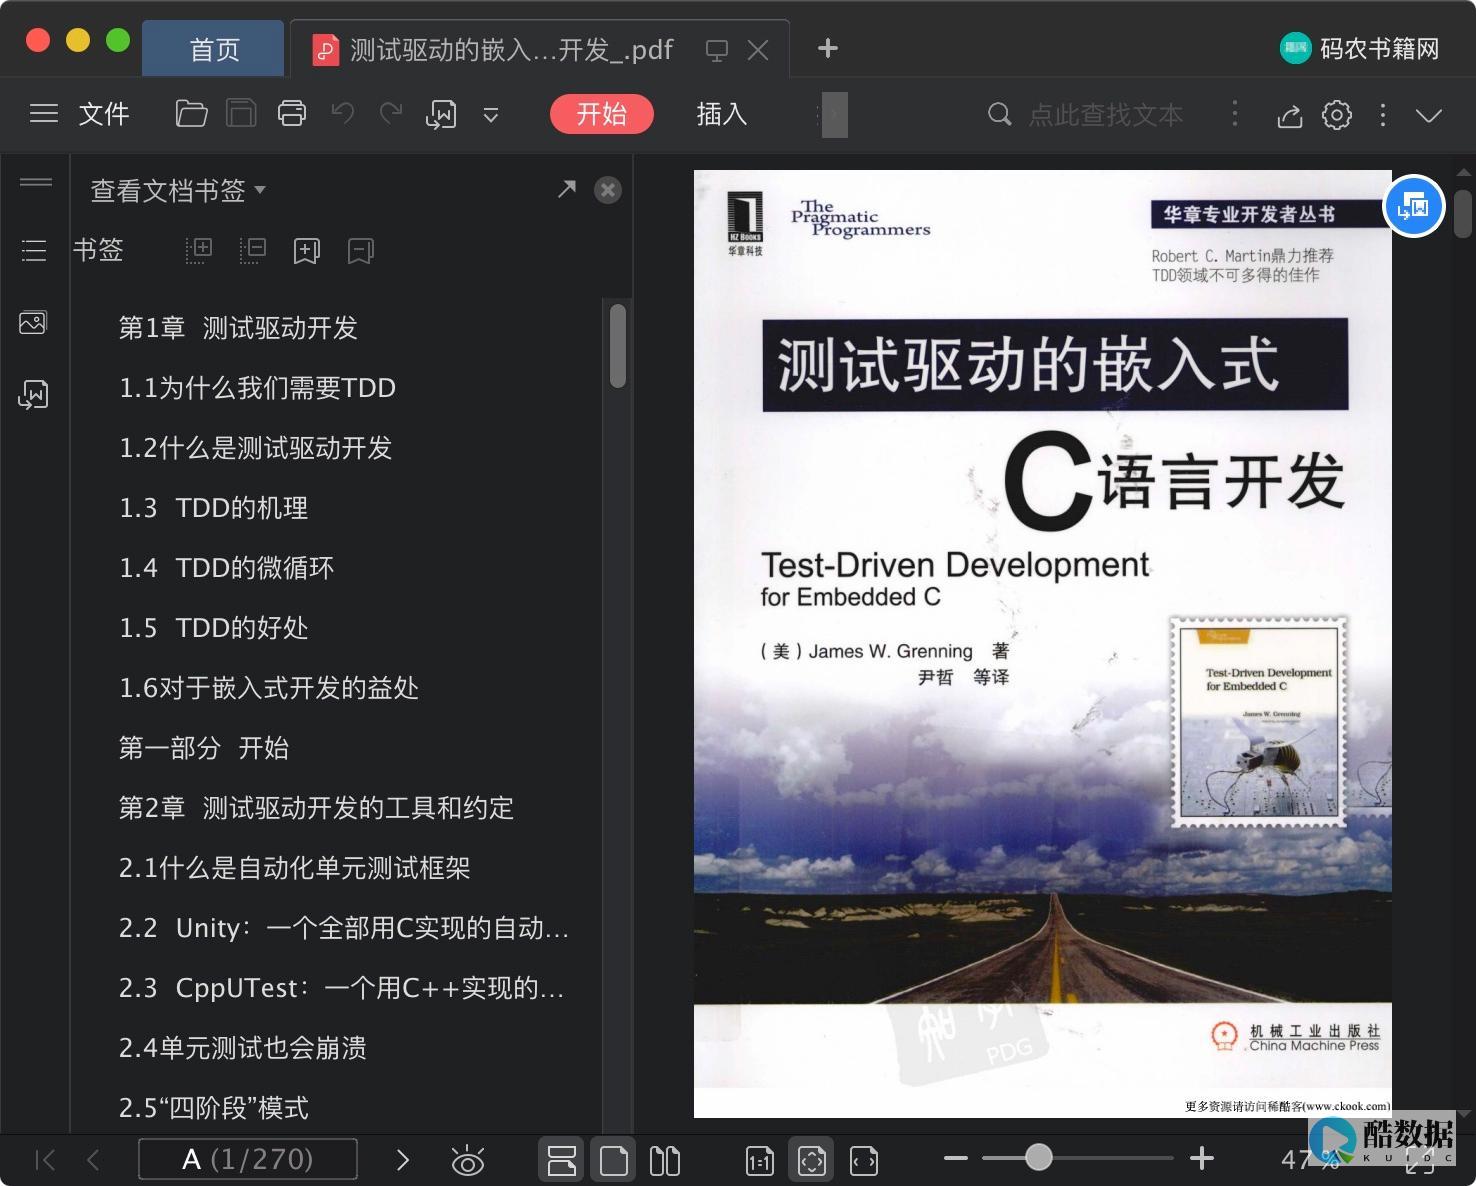Open the hamburger 文件 menu icon
1476x1186 pixels.
point(44,114)
